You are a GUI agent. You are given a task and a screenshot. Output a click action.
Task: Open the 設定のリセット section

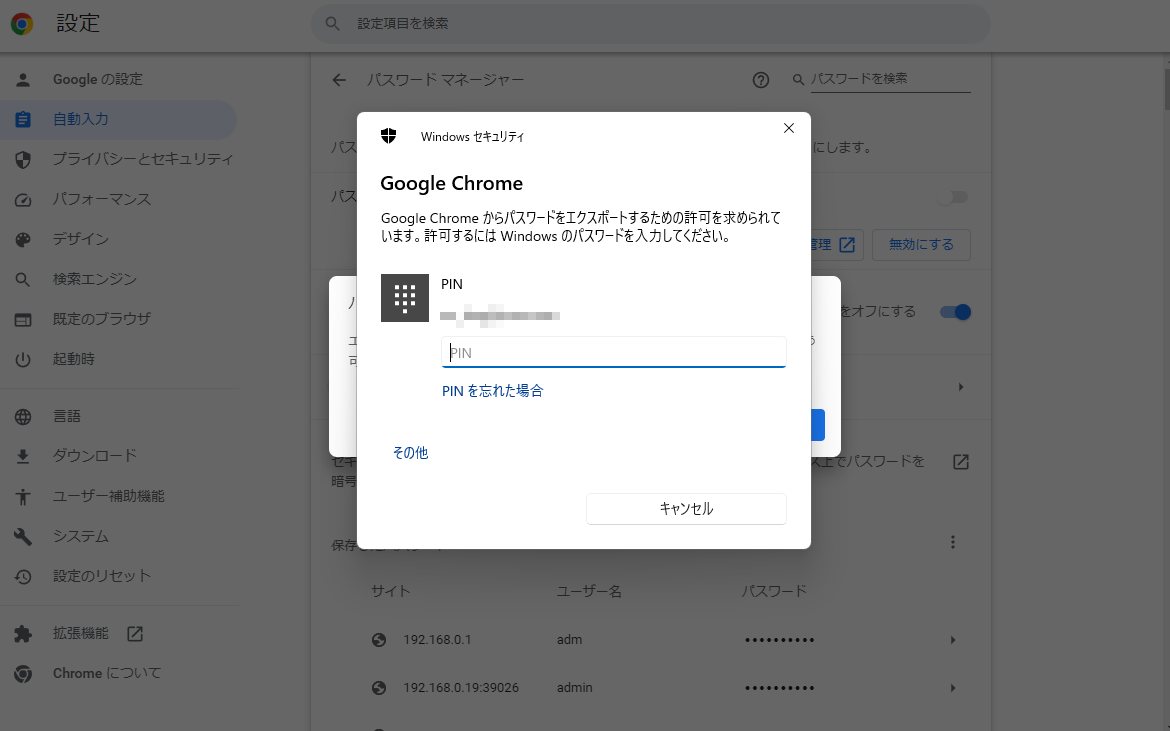point(119,577)
